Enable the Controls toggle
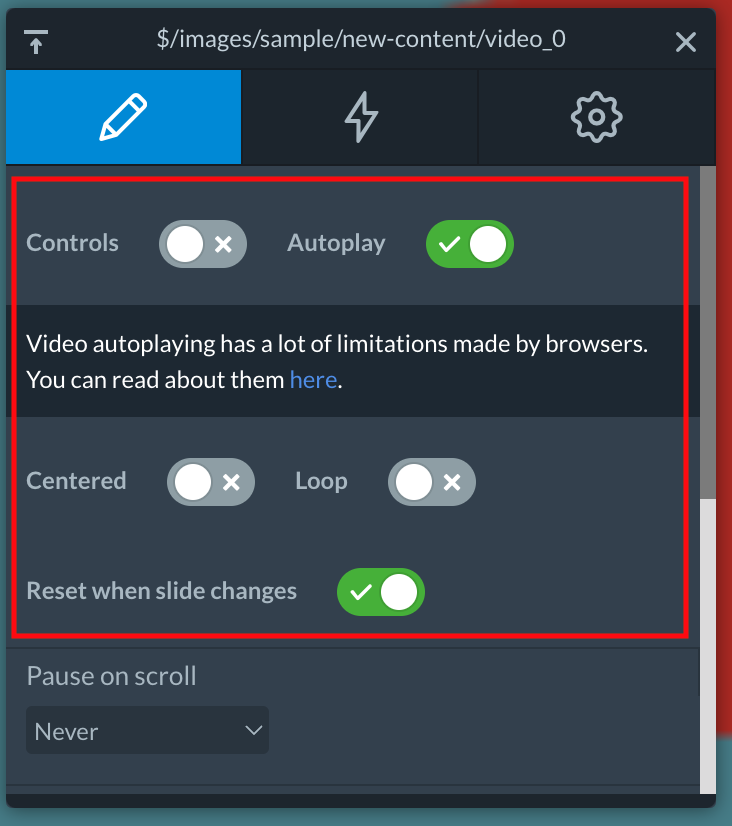The height and width of the screenshot is (826, 732). click(x=203, y=244)
